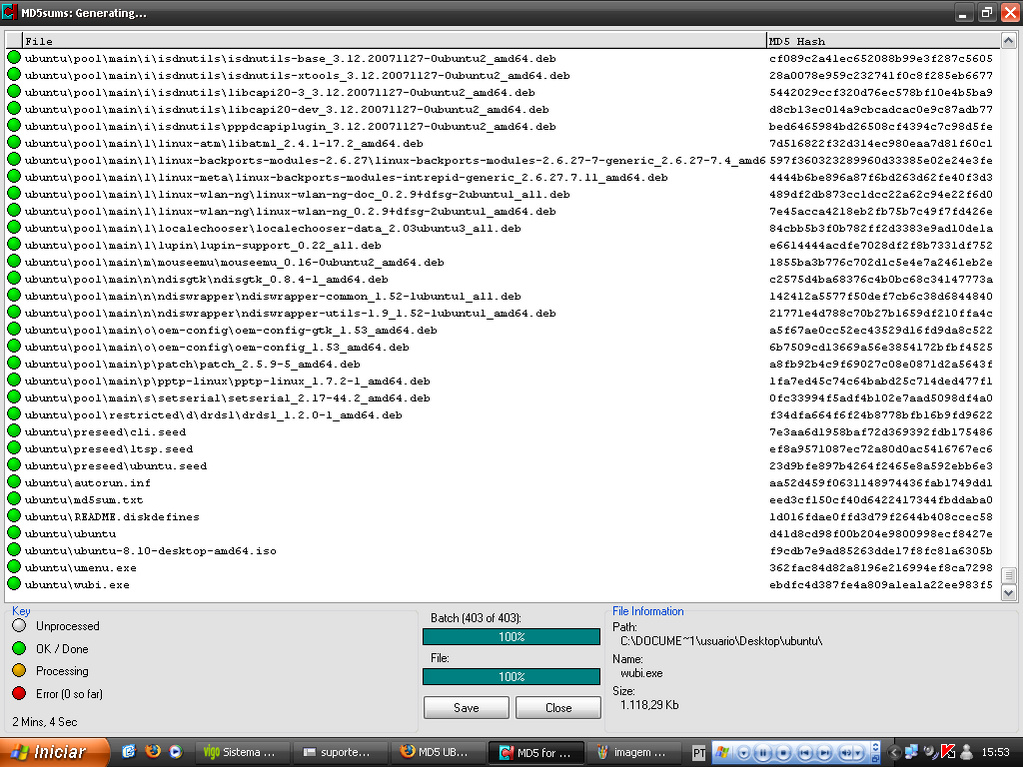
Task: Click the status icon for libatm1_2.4.1-17.2_amd64.deb
Action: pyautogui.click(x=14, y=143)
